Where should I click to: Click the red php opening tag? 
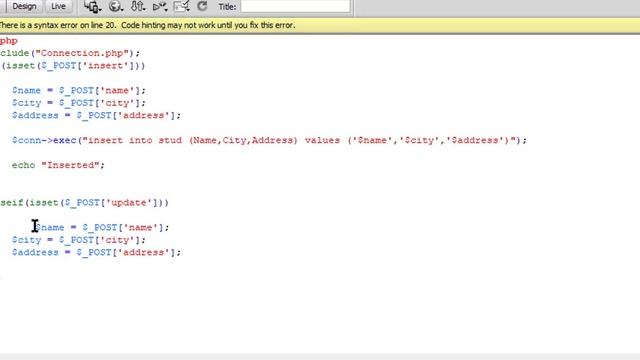9,41
